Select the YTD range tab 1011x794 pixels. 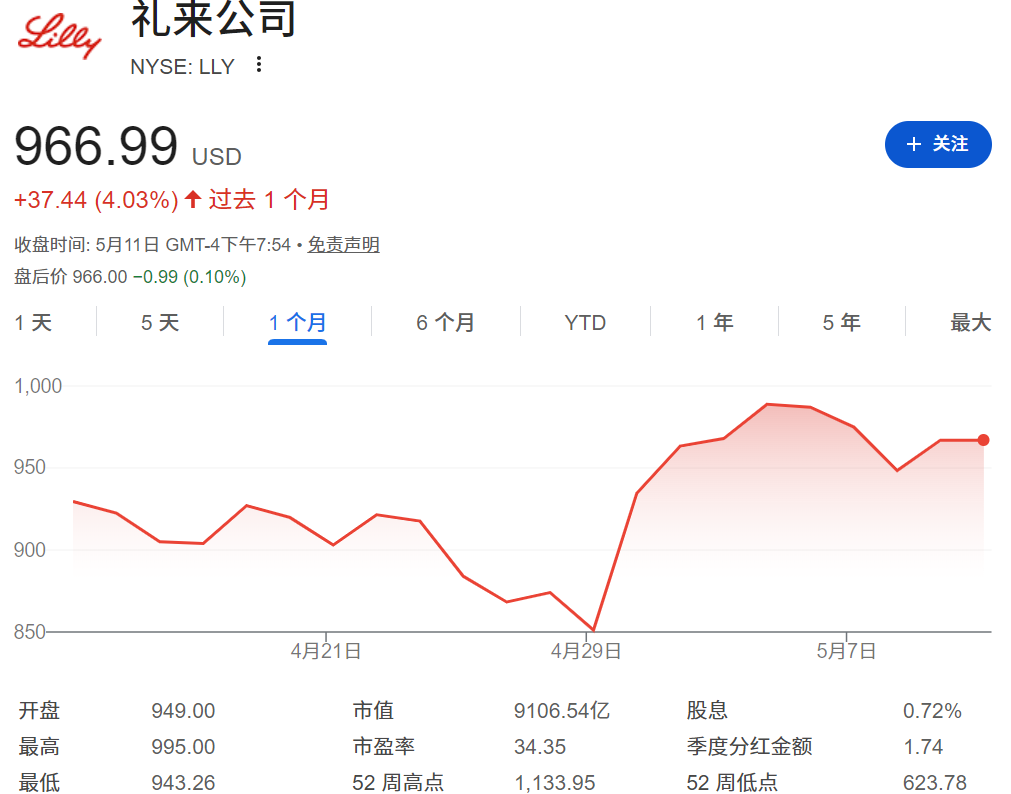(585, 323)
